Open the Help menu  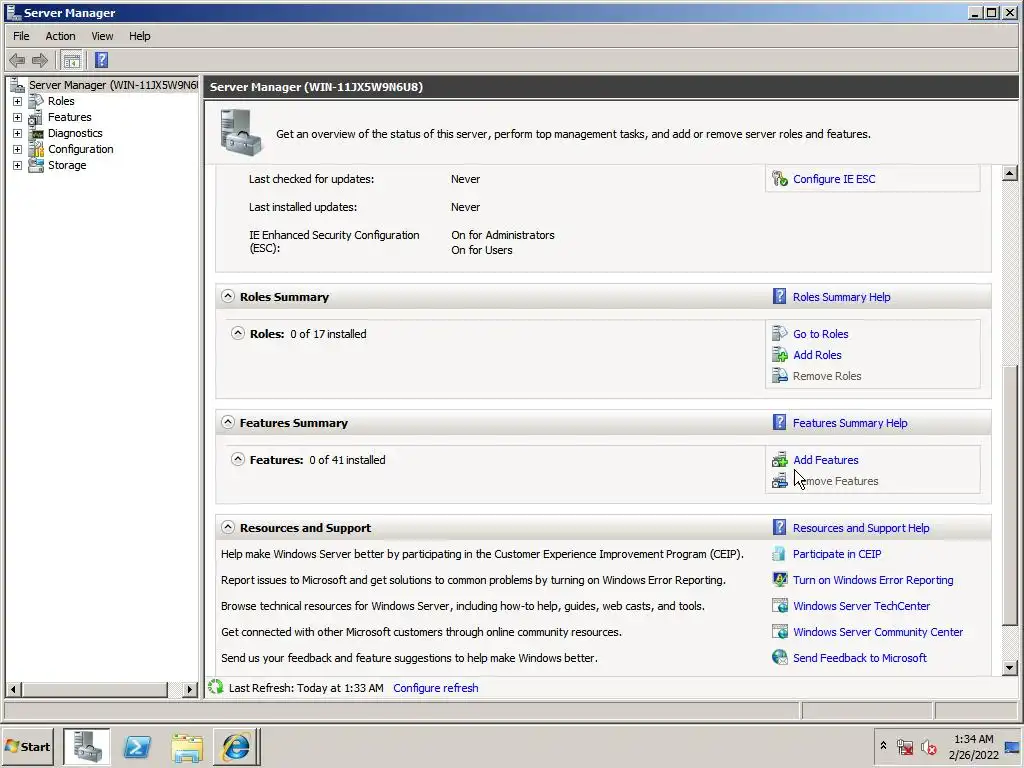139,36
